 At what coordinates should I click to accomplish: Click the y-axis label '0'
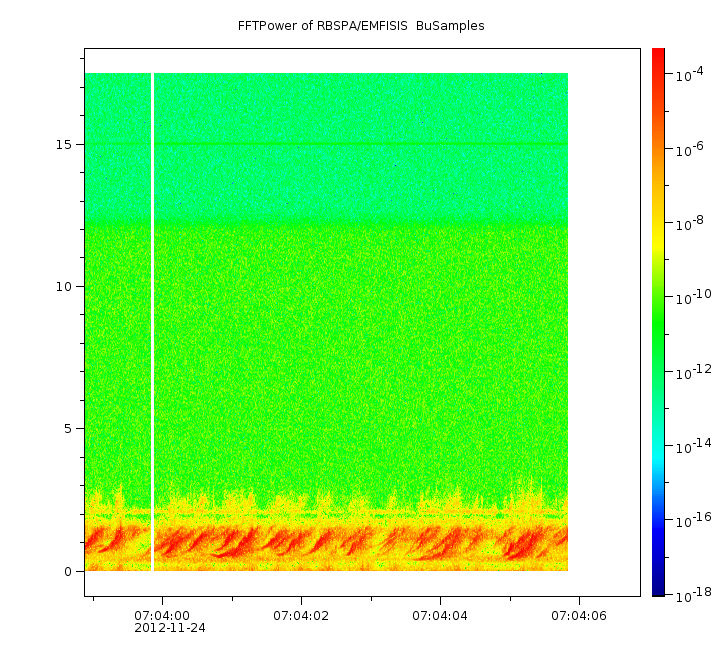tap(68, 572)
